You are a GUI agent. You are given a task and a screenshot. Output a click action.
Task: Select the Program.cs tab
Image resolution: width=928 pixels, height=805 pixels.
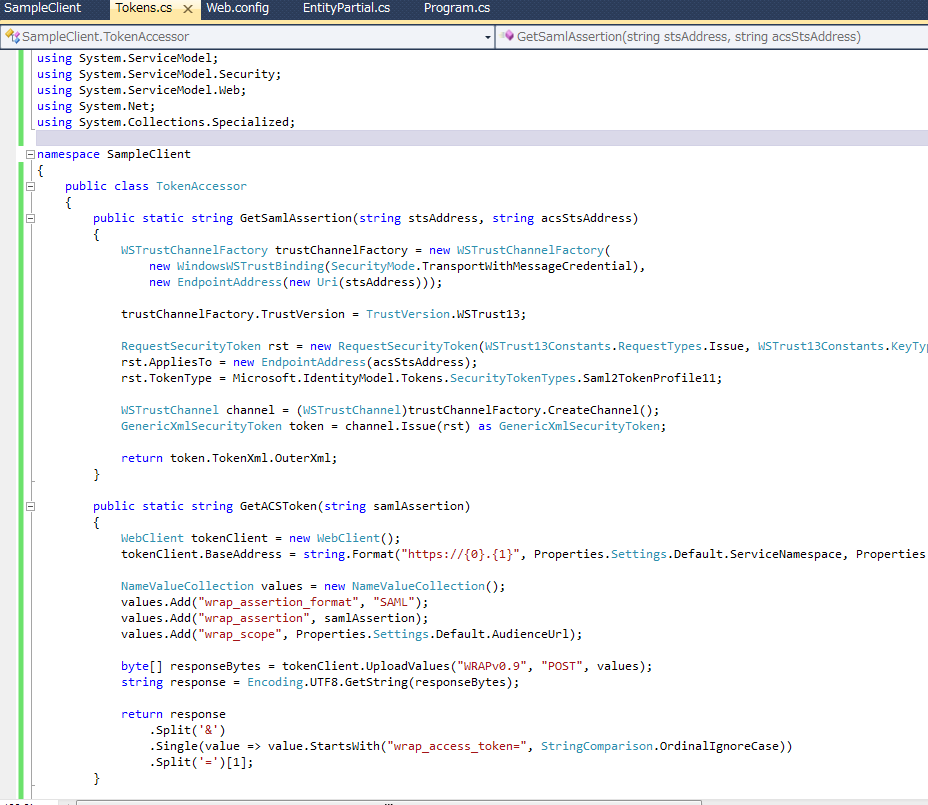(456, 8)
